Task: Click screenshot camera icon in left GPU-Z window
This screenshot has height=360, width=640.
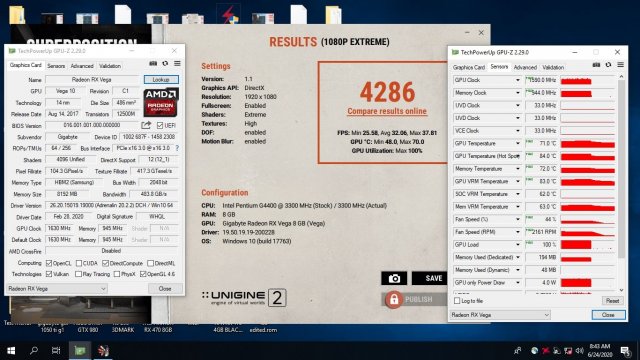Action: [153, 64]
